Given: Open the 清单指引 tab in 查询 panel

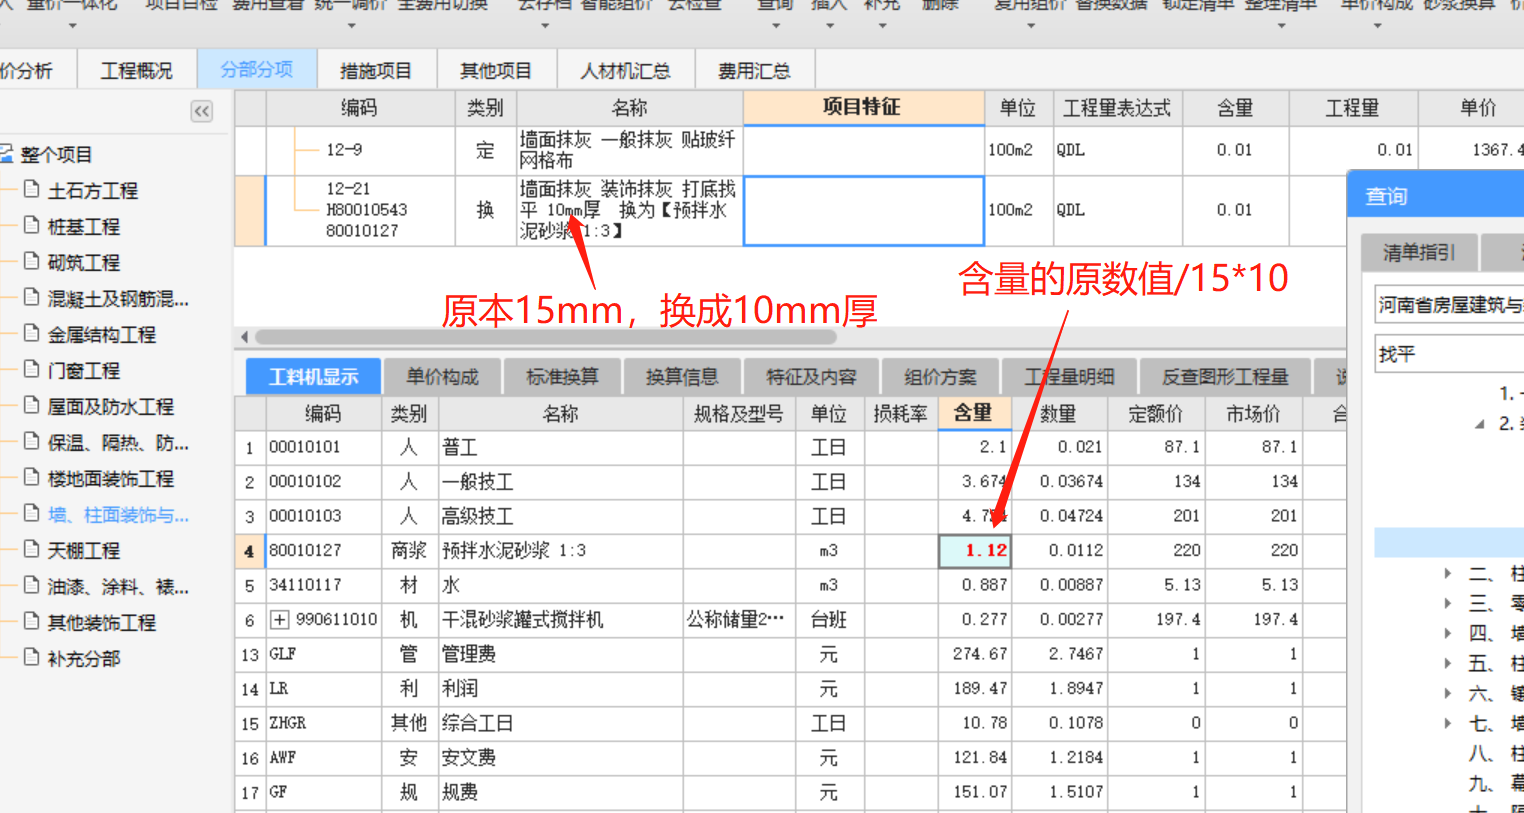Looking at the screenshot, I should pos(1419,252).
